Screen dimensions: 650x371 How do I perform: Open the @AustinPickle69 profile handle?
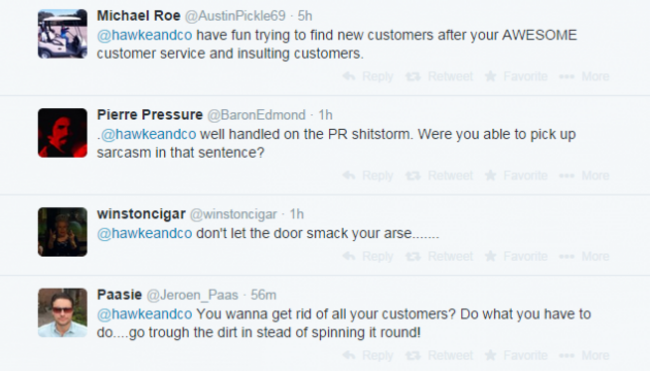235,16
